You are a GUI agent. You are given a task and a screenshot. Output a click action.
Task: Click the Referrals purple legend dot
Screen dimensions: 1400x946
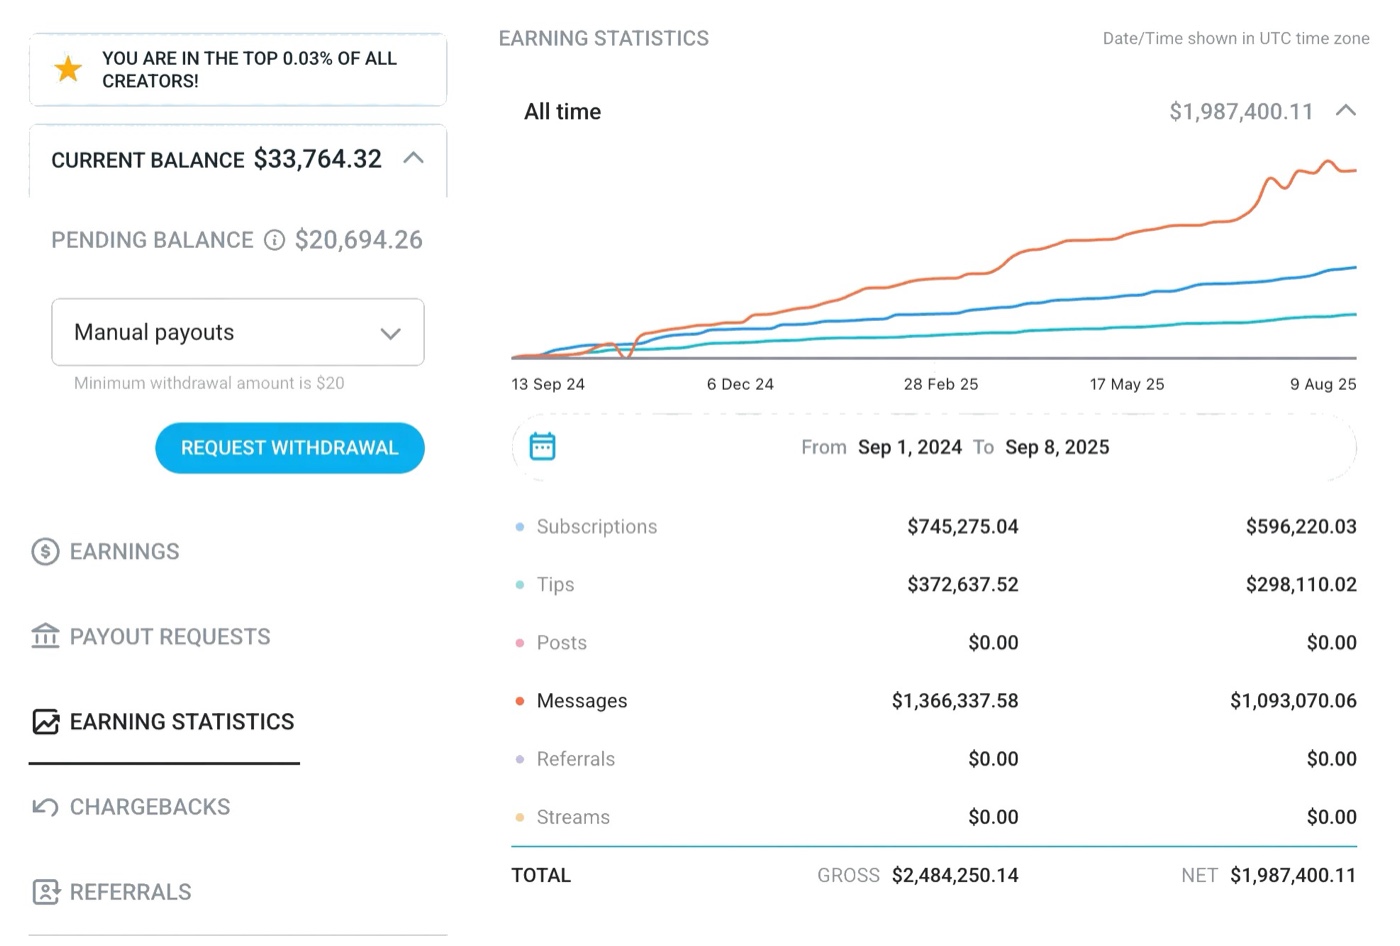(519, 759)
